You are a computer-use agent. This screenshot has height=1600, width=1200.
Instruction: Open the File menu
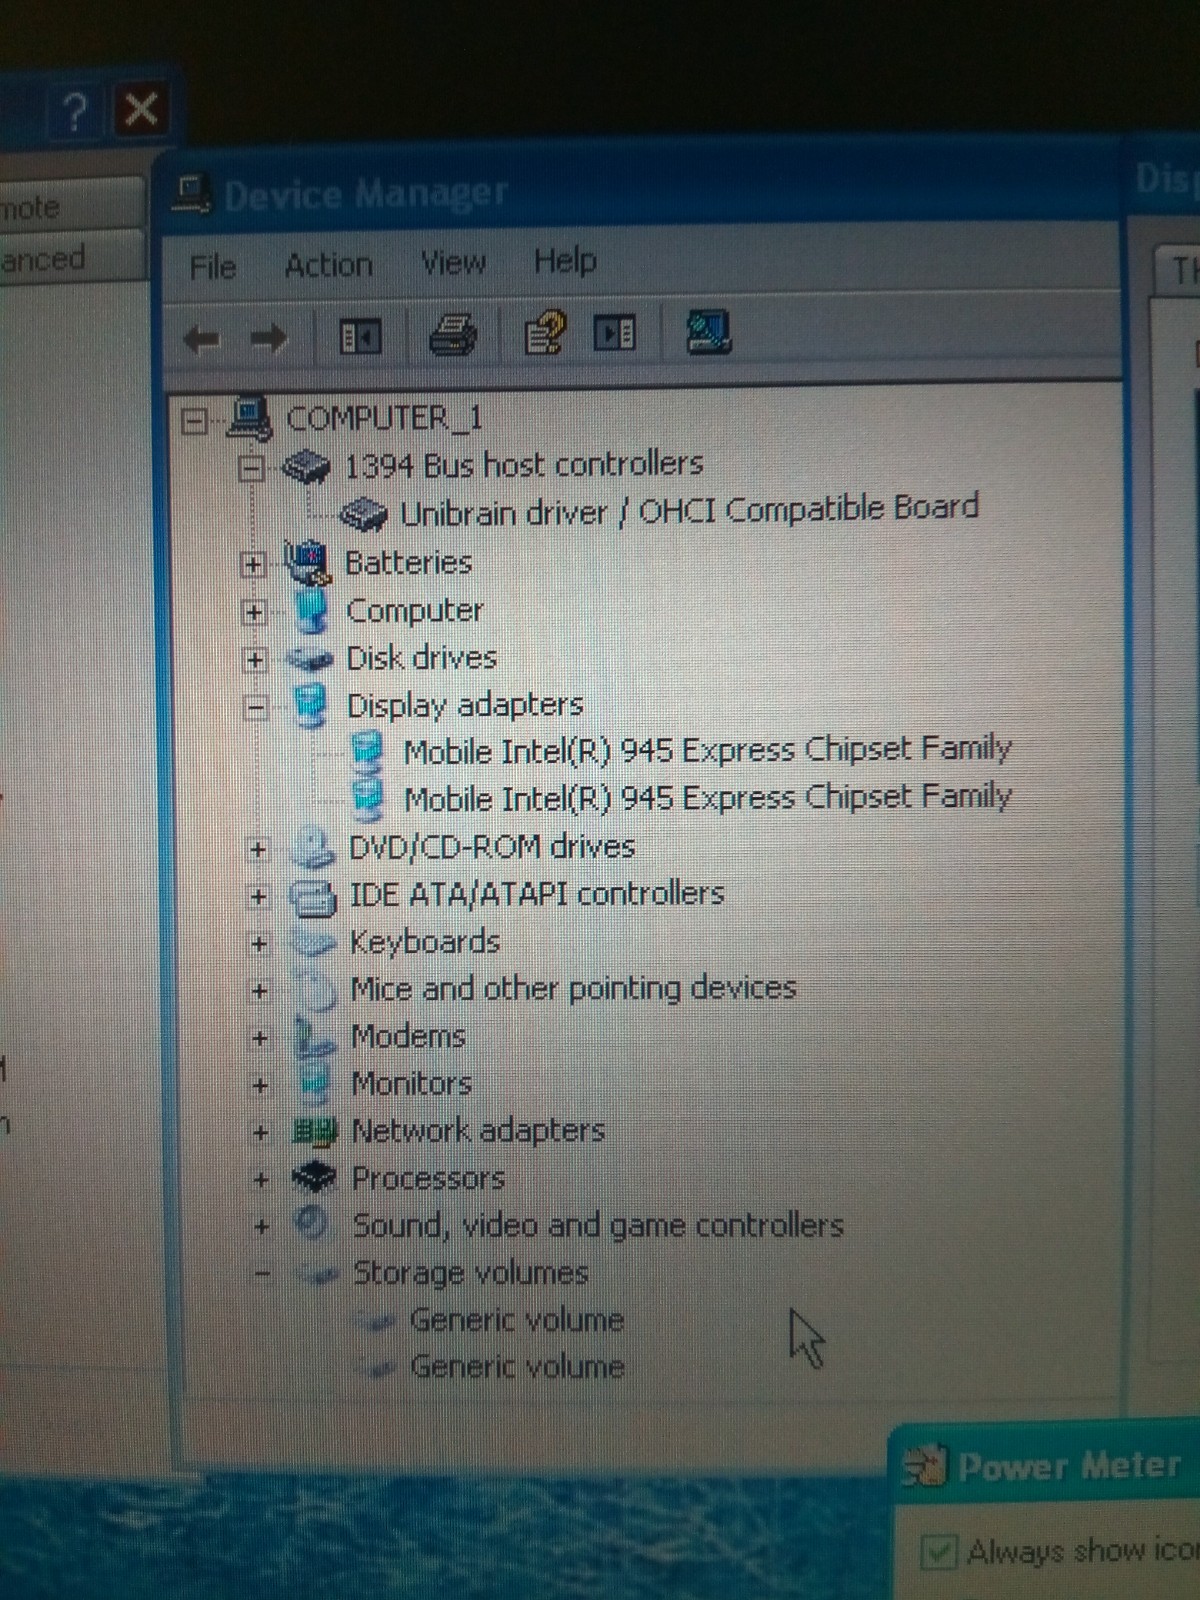213,267
